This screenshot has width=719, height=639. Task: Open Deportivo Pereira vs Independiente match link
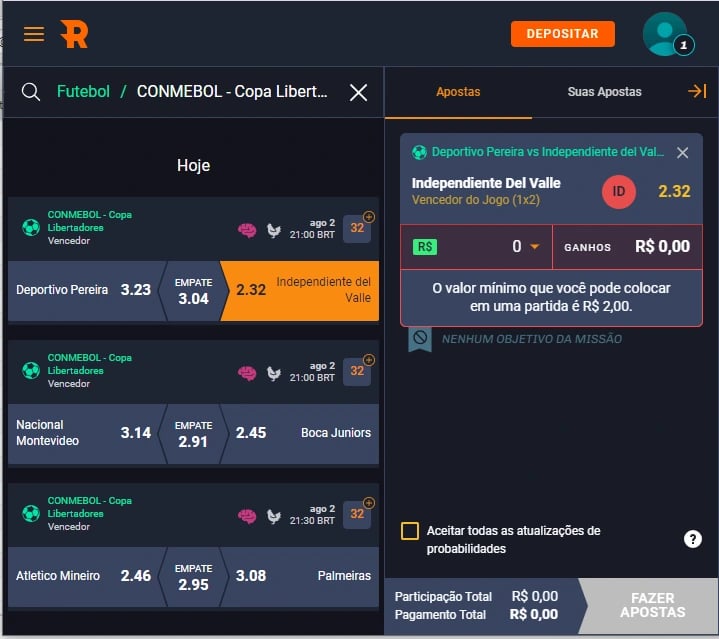click(x=548, y=152)
